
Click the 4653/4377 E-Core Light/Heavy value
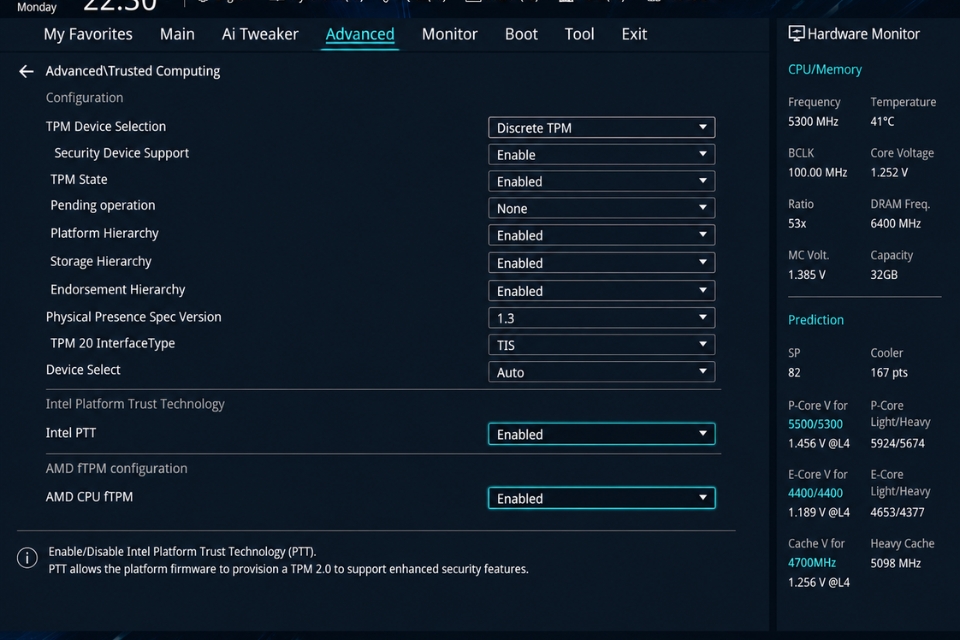click(x=898, y=512)
